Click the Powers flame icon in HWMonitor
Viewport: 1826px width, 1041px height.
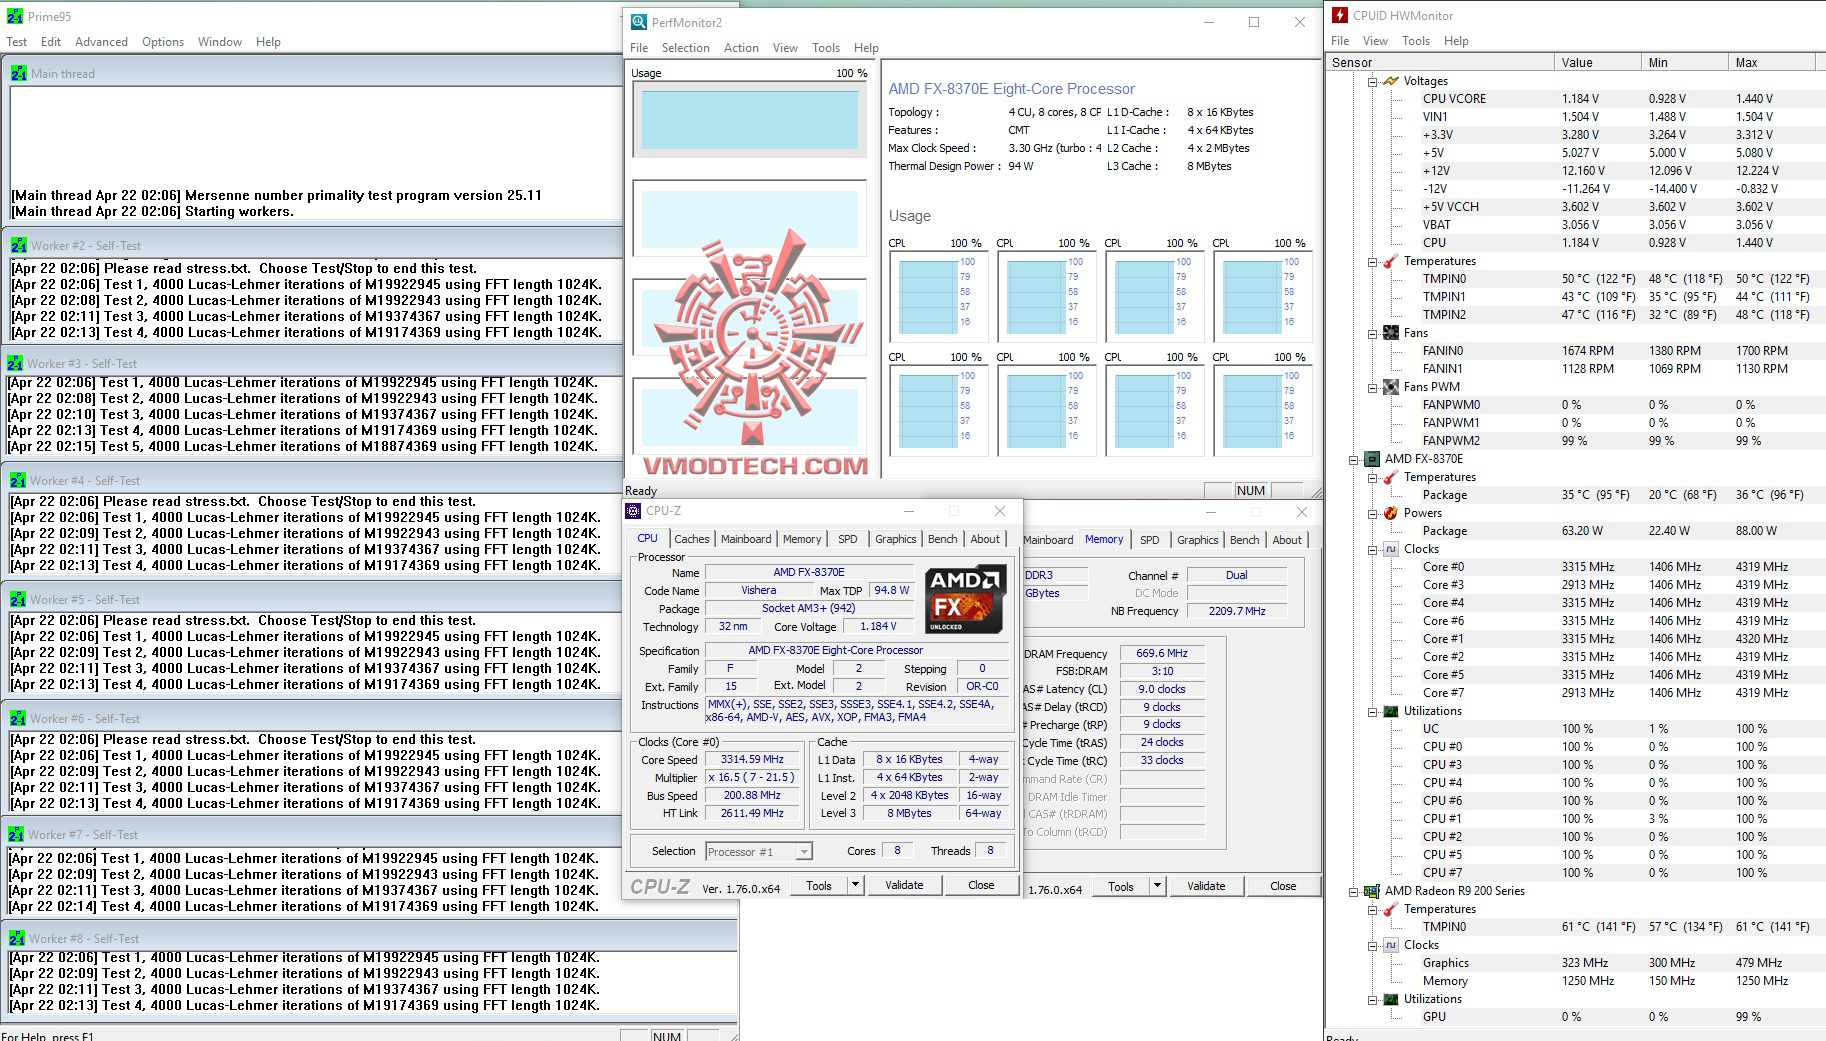pos(1390,513)
